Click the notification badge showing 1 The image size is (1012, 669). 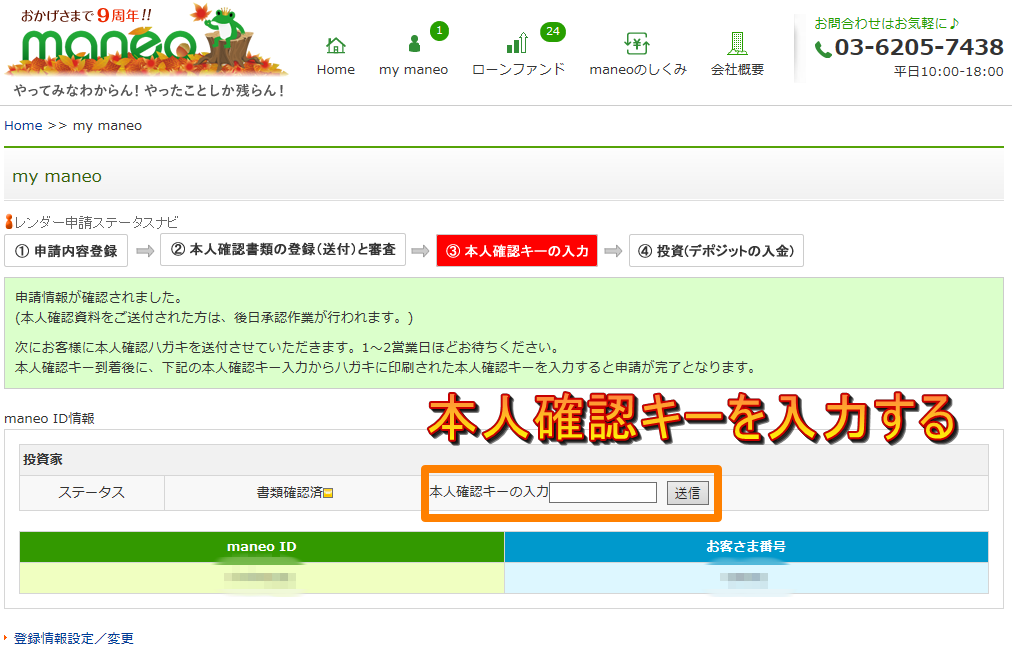click(x=440, y=30)
